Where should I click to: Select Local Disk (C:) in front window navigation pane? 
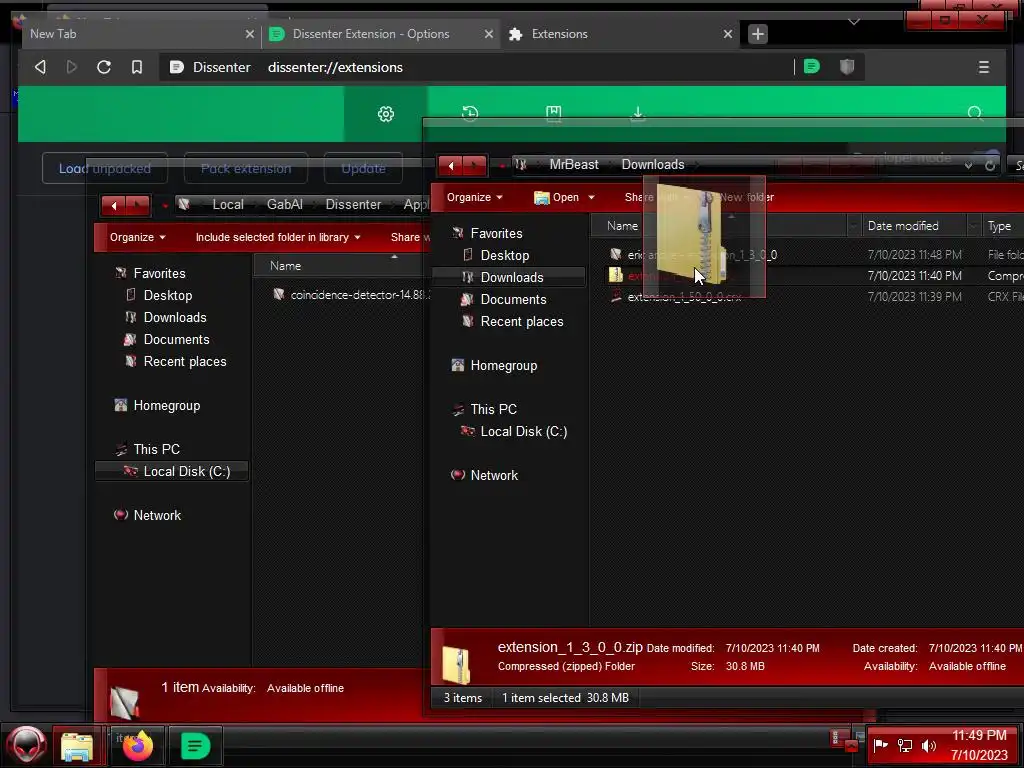click(524, 432)
